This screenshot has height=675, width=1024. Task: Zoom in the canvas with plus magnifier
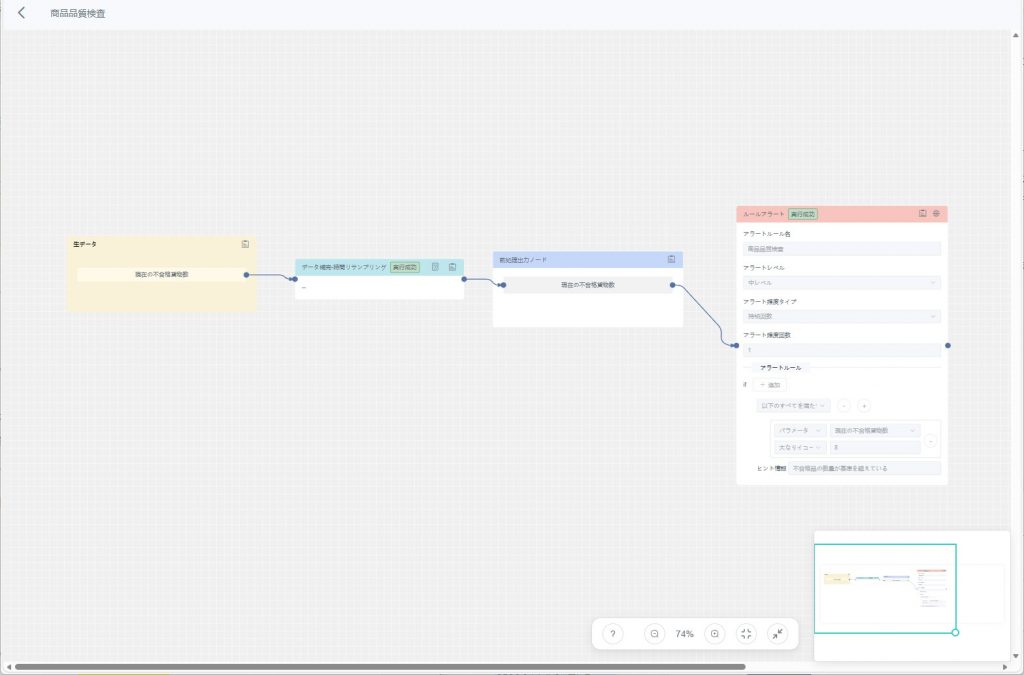click(714, 634)
